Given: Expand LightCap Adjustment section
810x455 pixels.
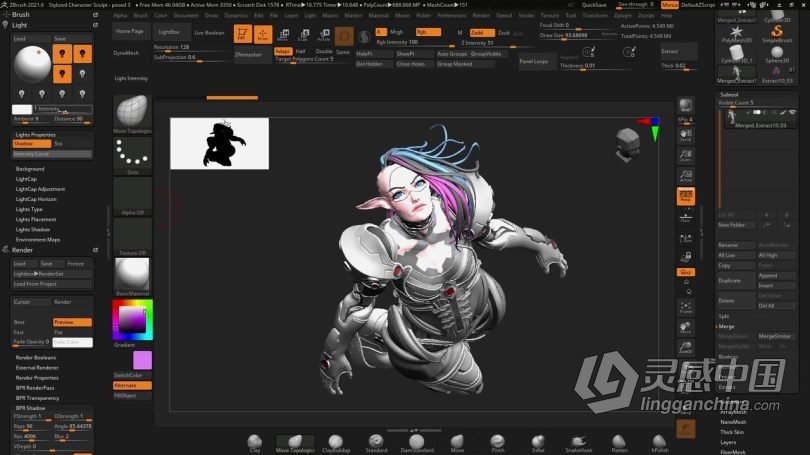Looking at the screenshot, I should 40,189.
